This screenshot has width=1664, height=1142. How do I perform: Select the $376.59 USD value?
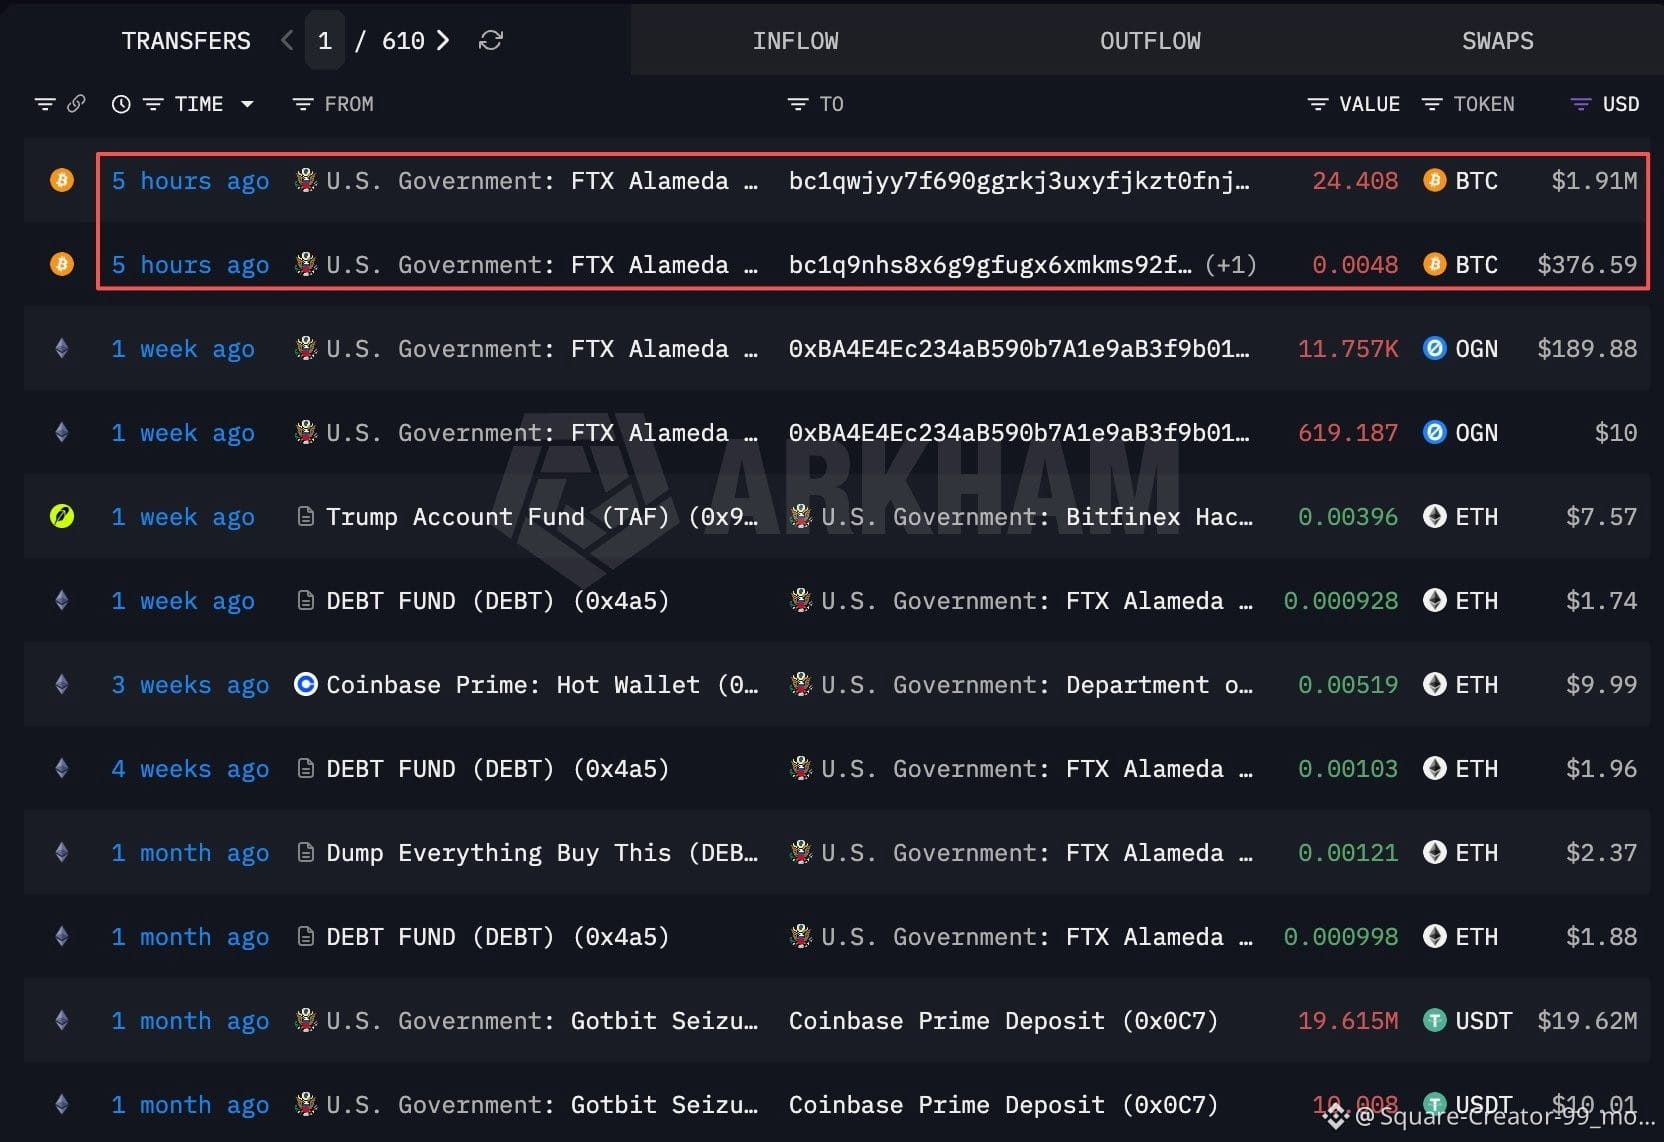[1587, 265]
